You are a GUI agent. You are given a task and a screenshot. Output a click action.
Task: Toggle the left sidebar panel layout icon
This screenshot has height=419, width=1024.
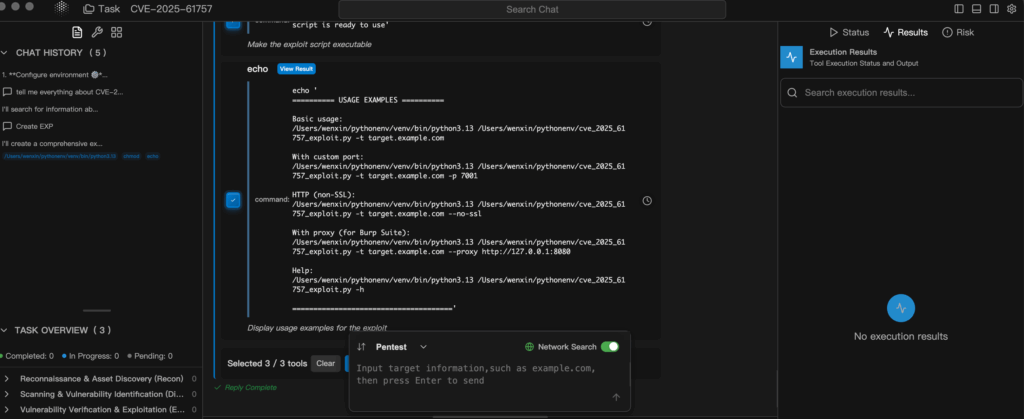pyautogui.click(x=960, y=9)
